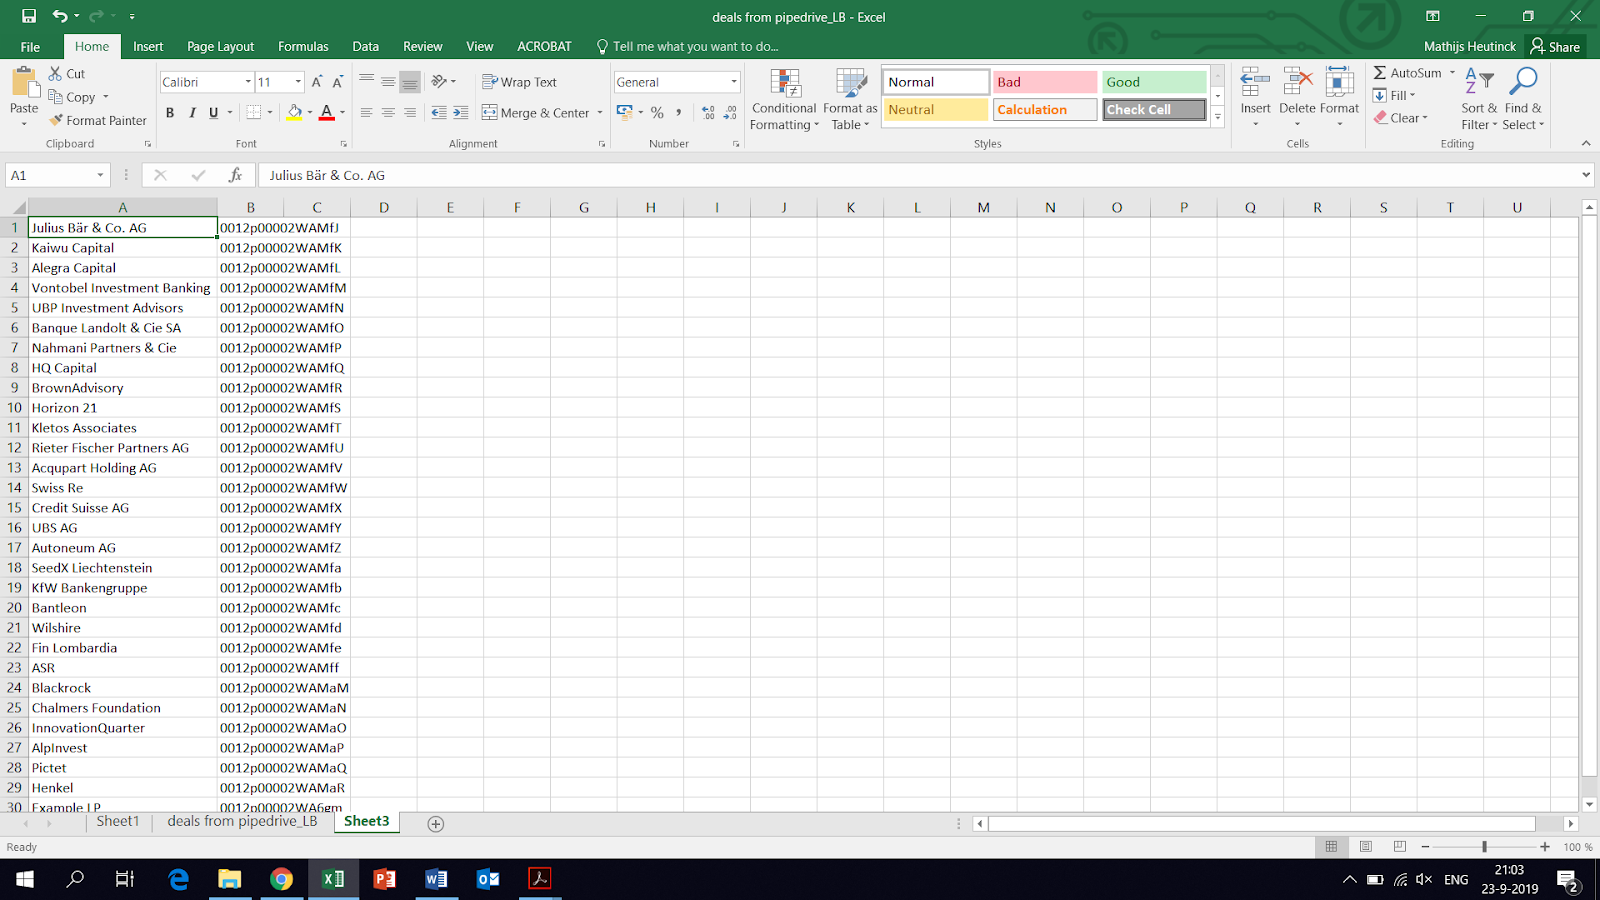Apply the Check Cell style

[1154, 110]
